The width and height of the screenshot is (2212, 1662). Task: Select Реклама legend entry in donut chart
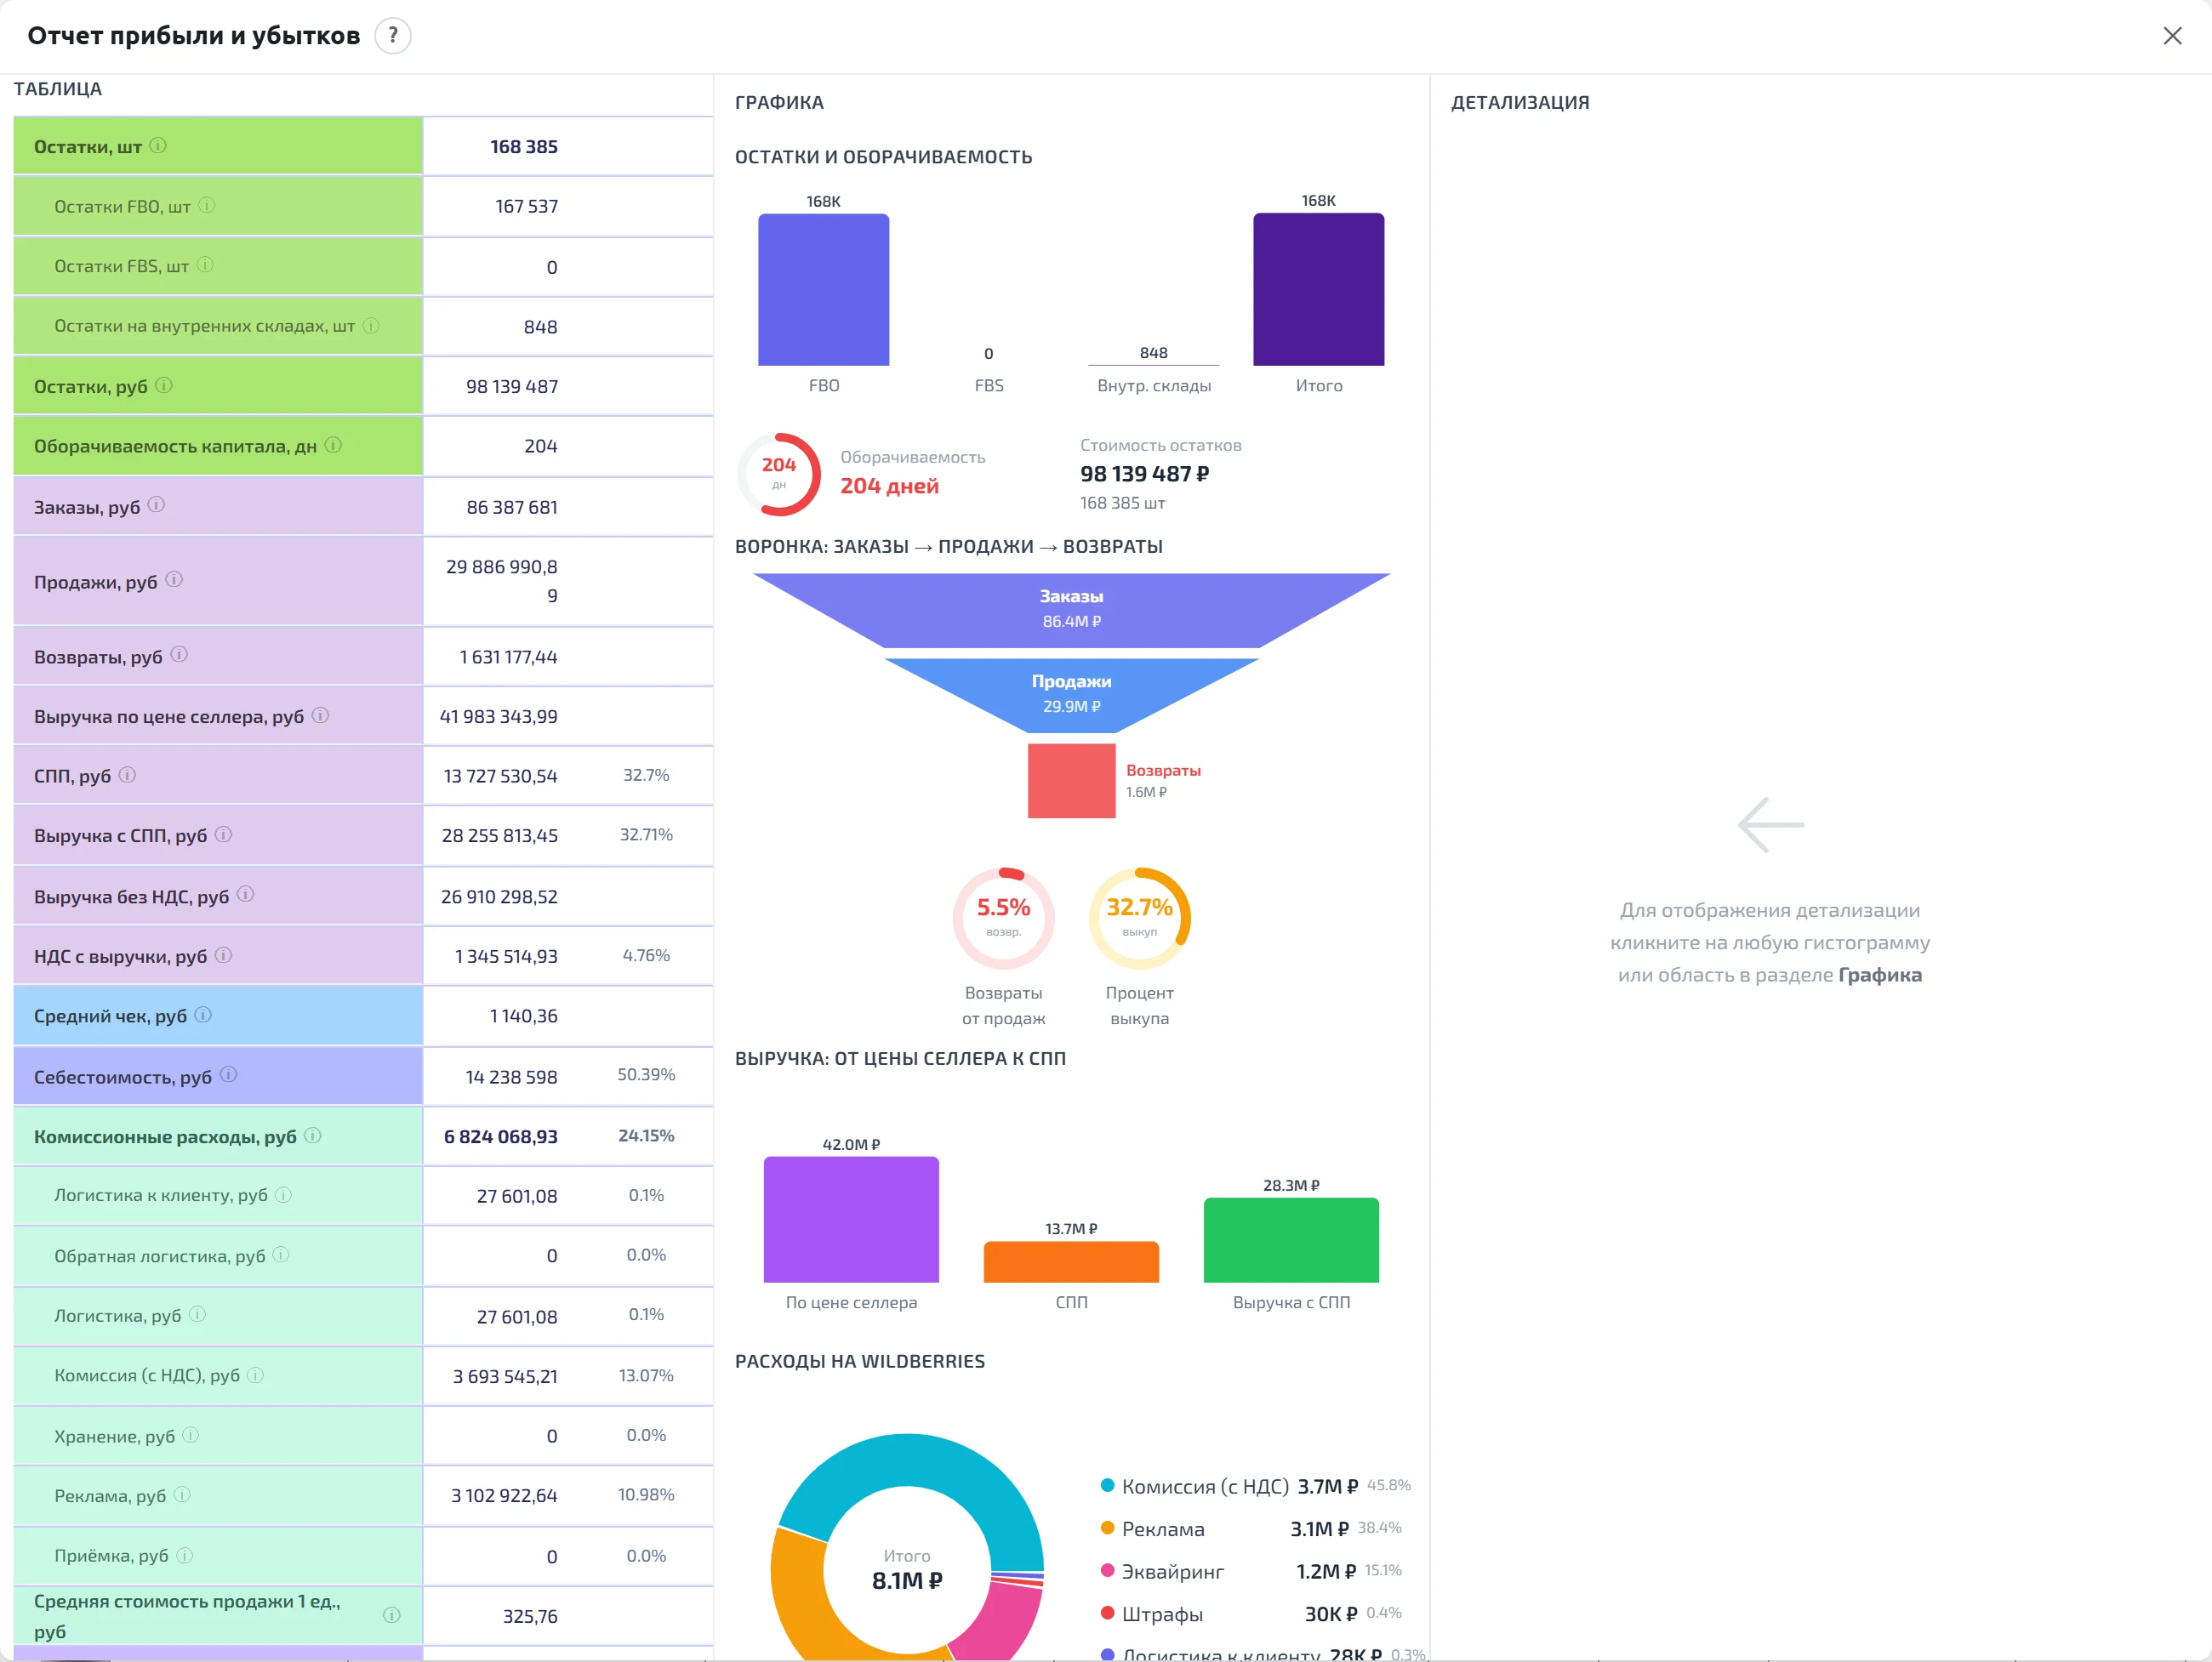click(x=1251, y=1529)
